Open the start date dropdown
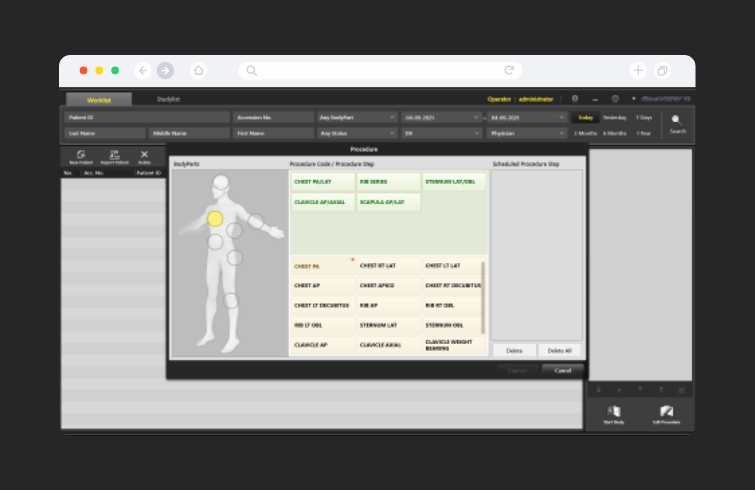The height and width of the screenshot is (490, 755). click(x=442, y=117)
